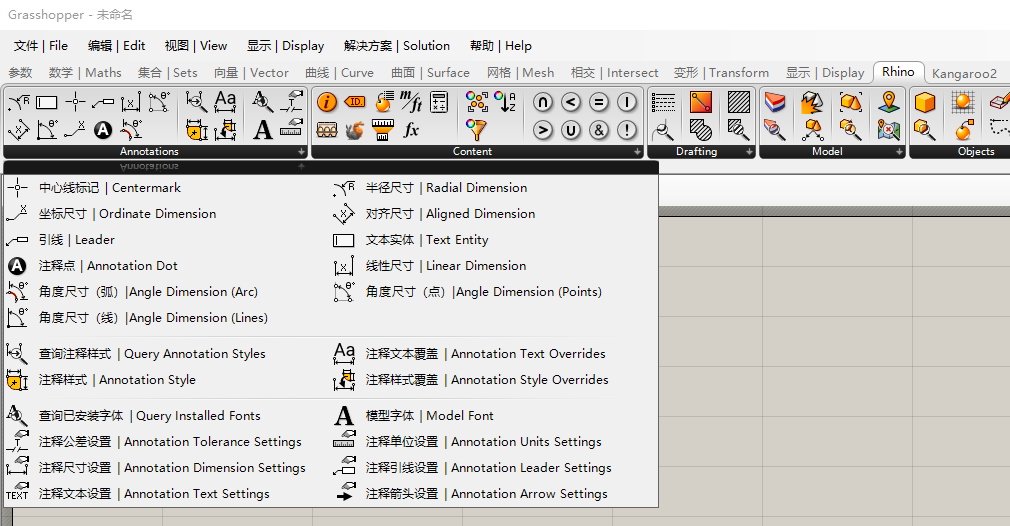Viewport: 1010px width, 526px height.
Task: Click the orange cube icon in Objects panel
Action: (925, 102)
